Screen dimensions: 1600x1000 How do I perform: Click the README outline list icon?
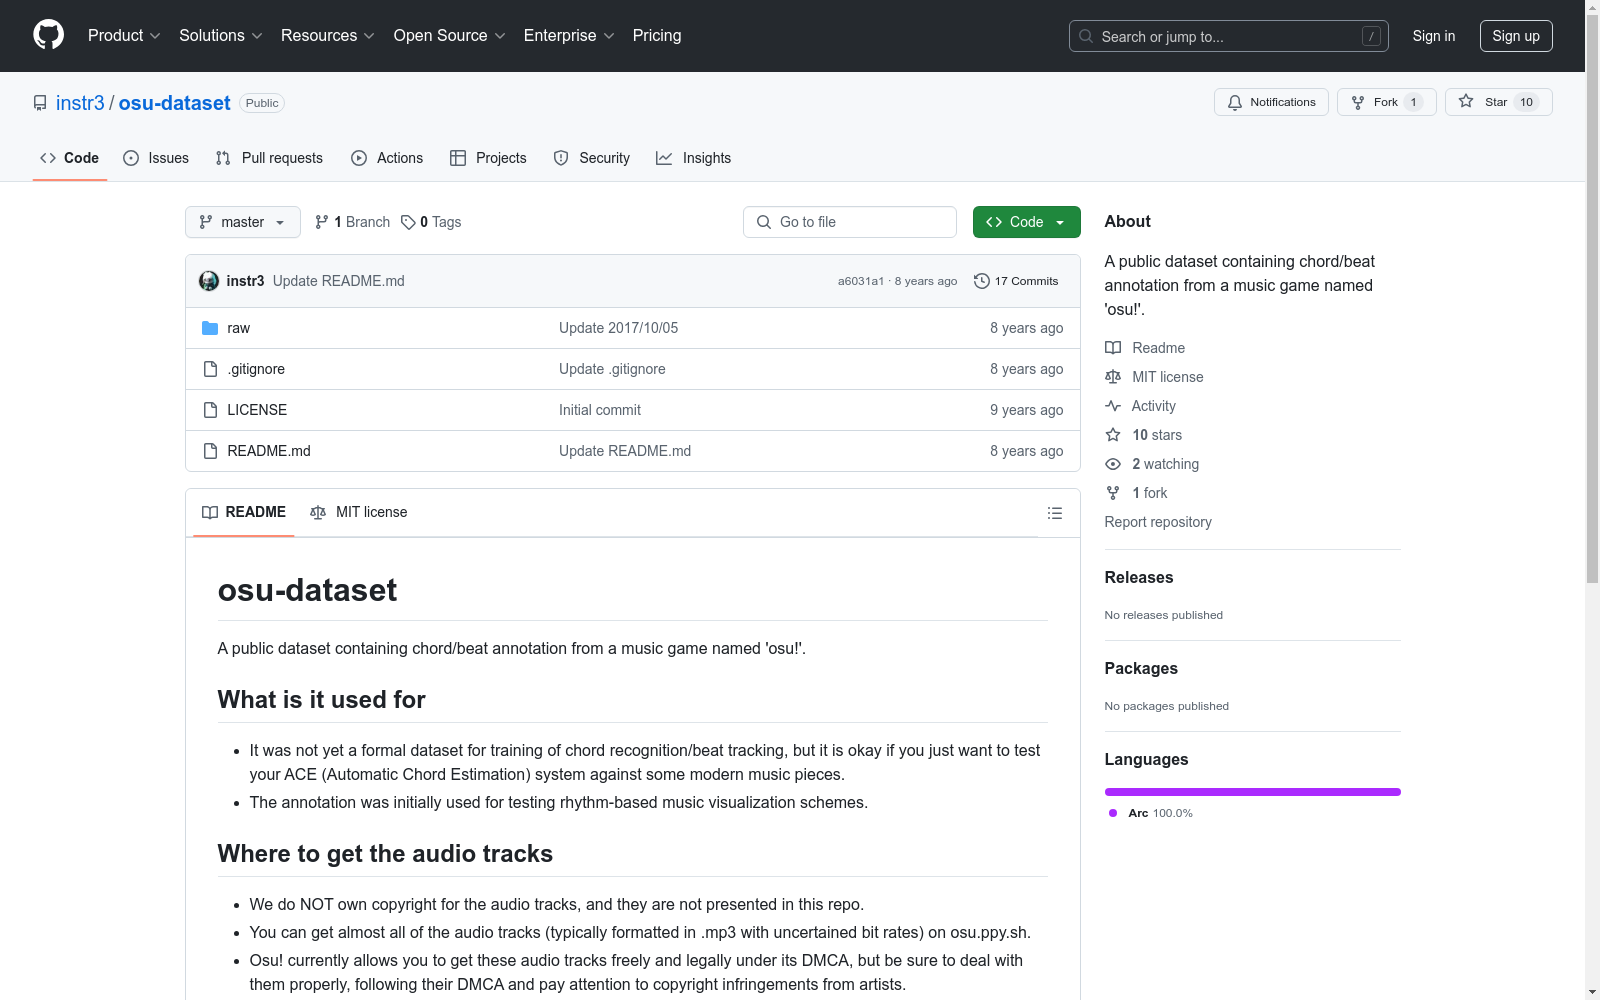pyautogui.click(x=1055, y=513)
